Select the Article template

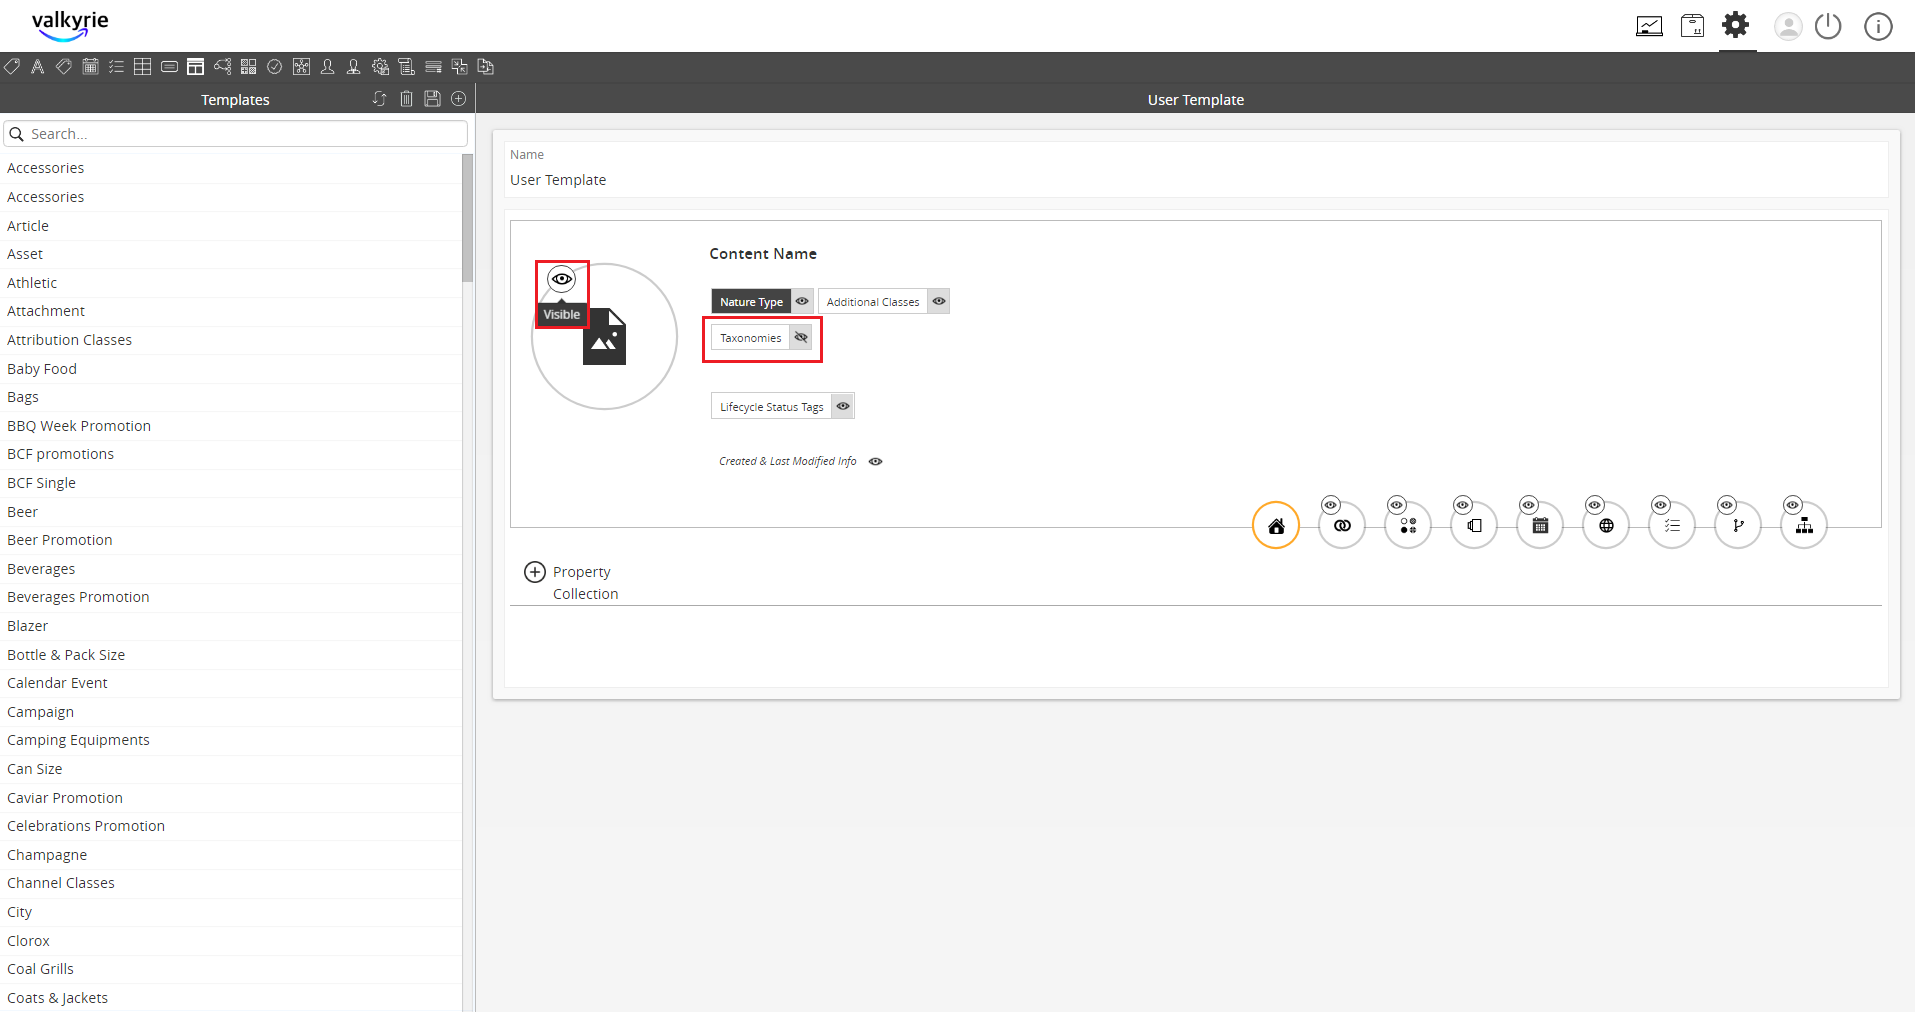[231, 226]
